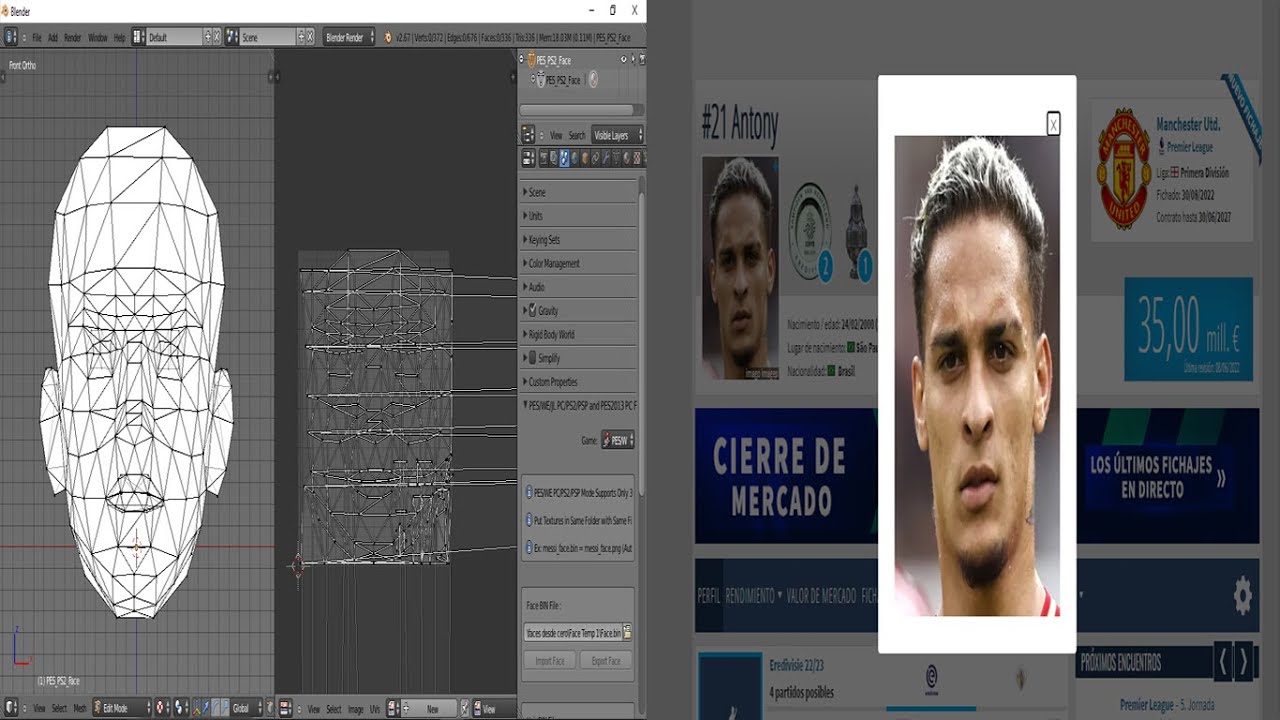The height and width of the screenshot is (720, 1280).
Task: Switch to the World properties tab
Action: coord(574,158)
